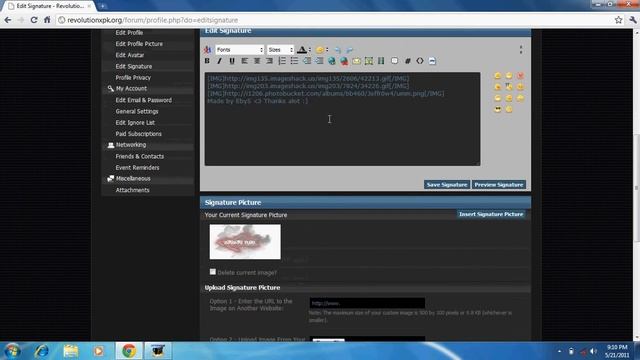
Task: Open the Sizes dropdown
Action: [280, 50]
